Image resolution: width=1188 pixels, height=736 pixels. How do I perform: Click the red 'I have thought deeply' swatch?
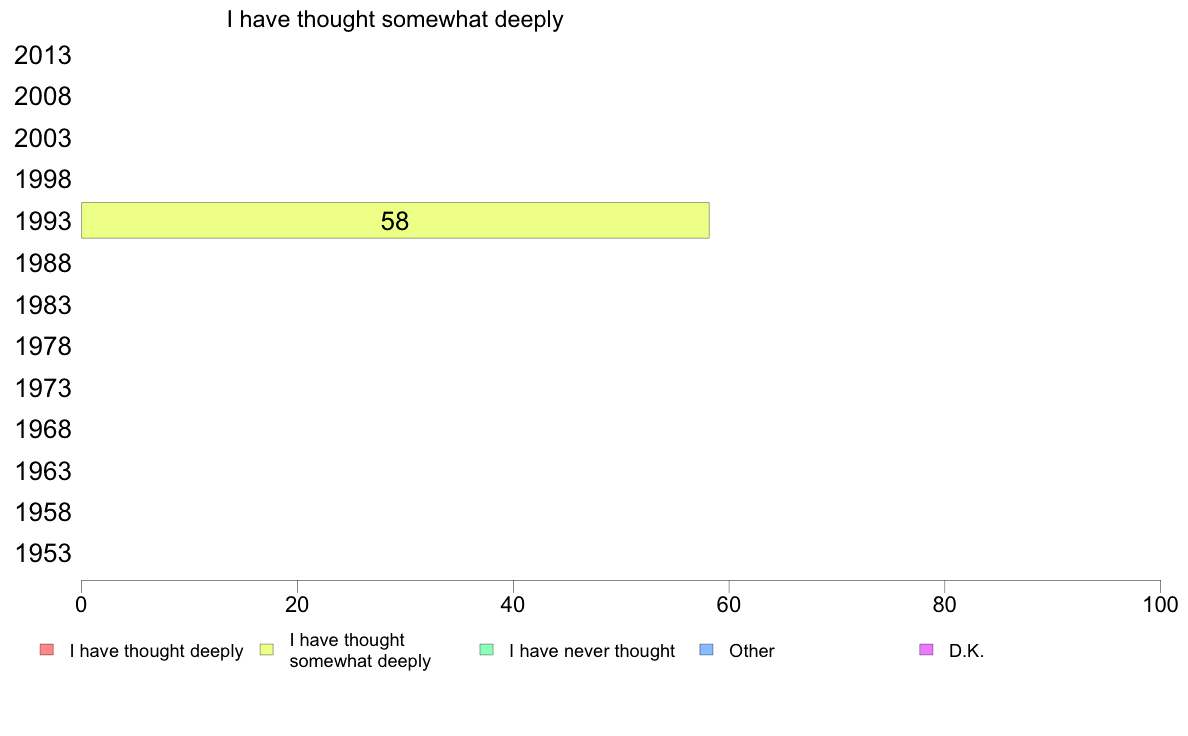coord(46,650)
